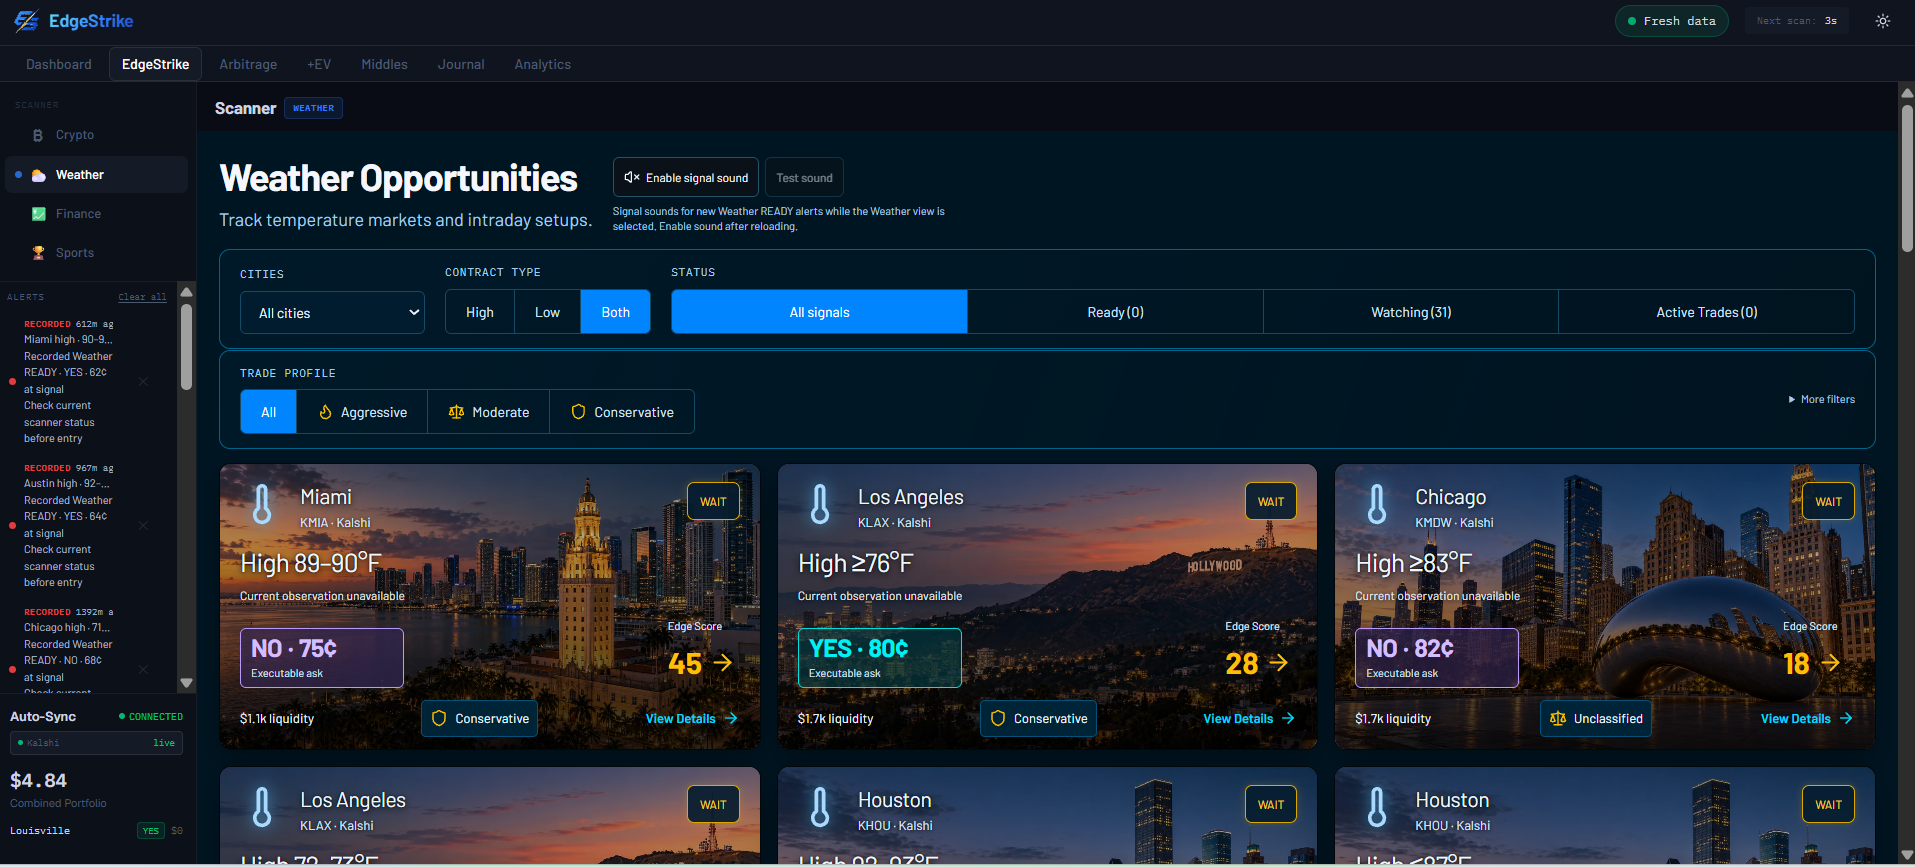Click the Edge Score 18 arrow on Chicago card
The height and width of the screenshot is (867, 1915).
(x=1831, y=662)
